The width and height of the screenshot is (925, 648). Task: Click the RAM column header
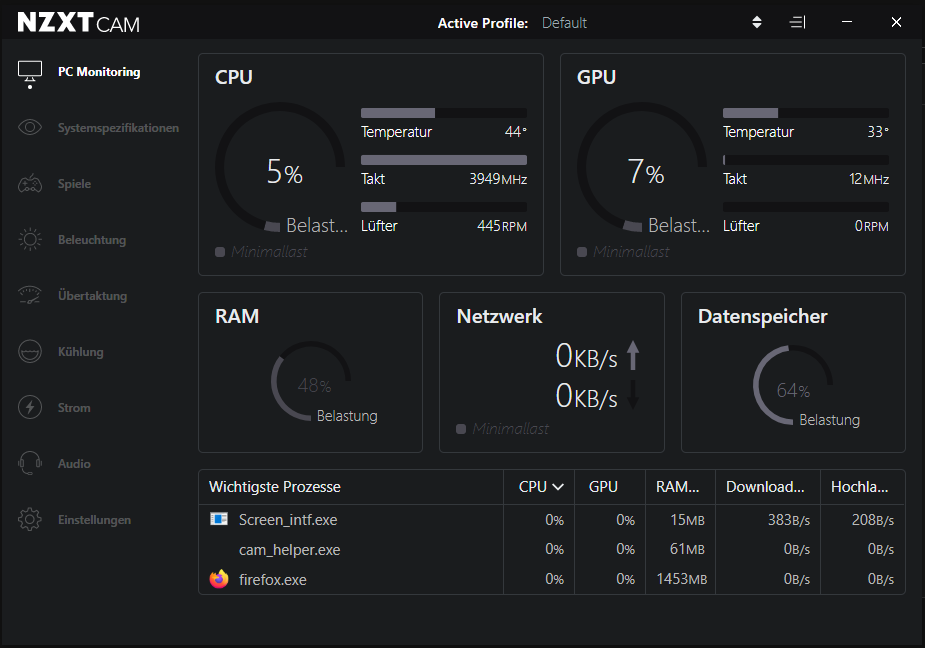[x=680, y=487]
